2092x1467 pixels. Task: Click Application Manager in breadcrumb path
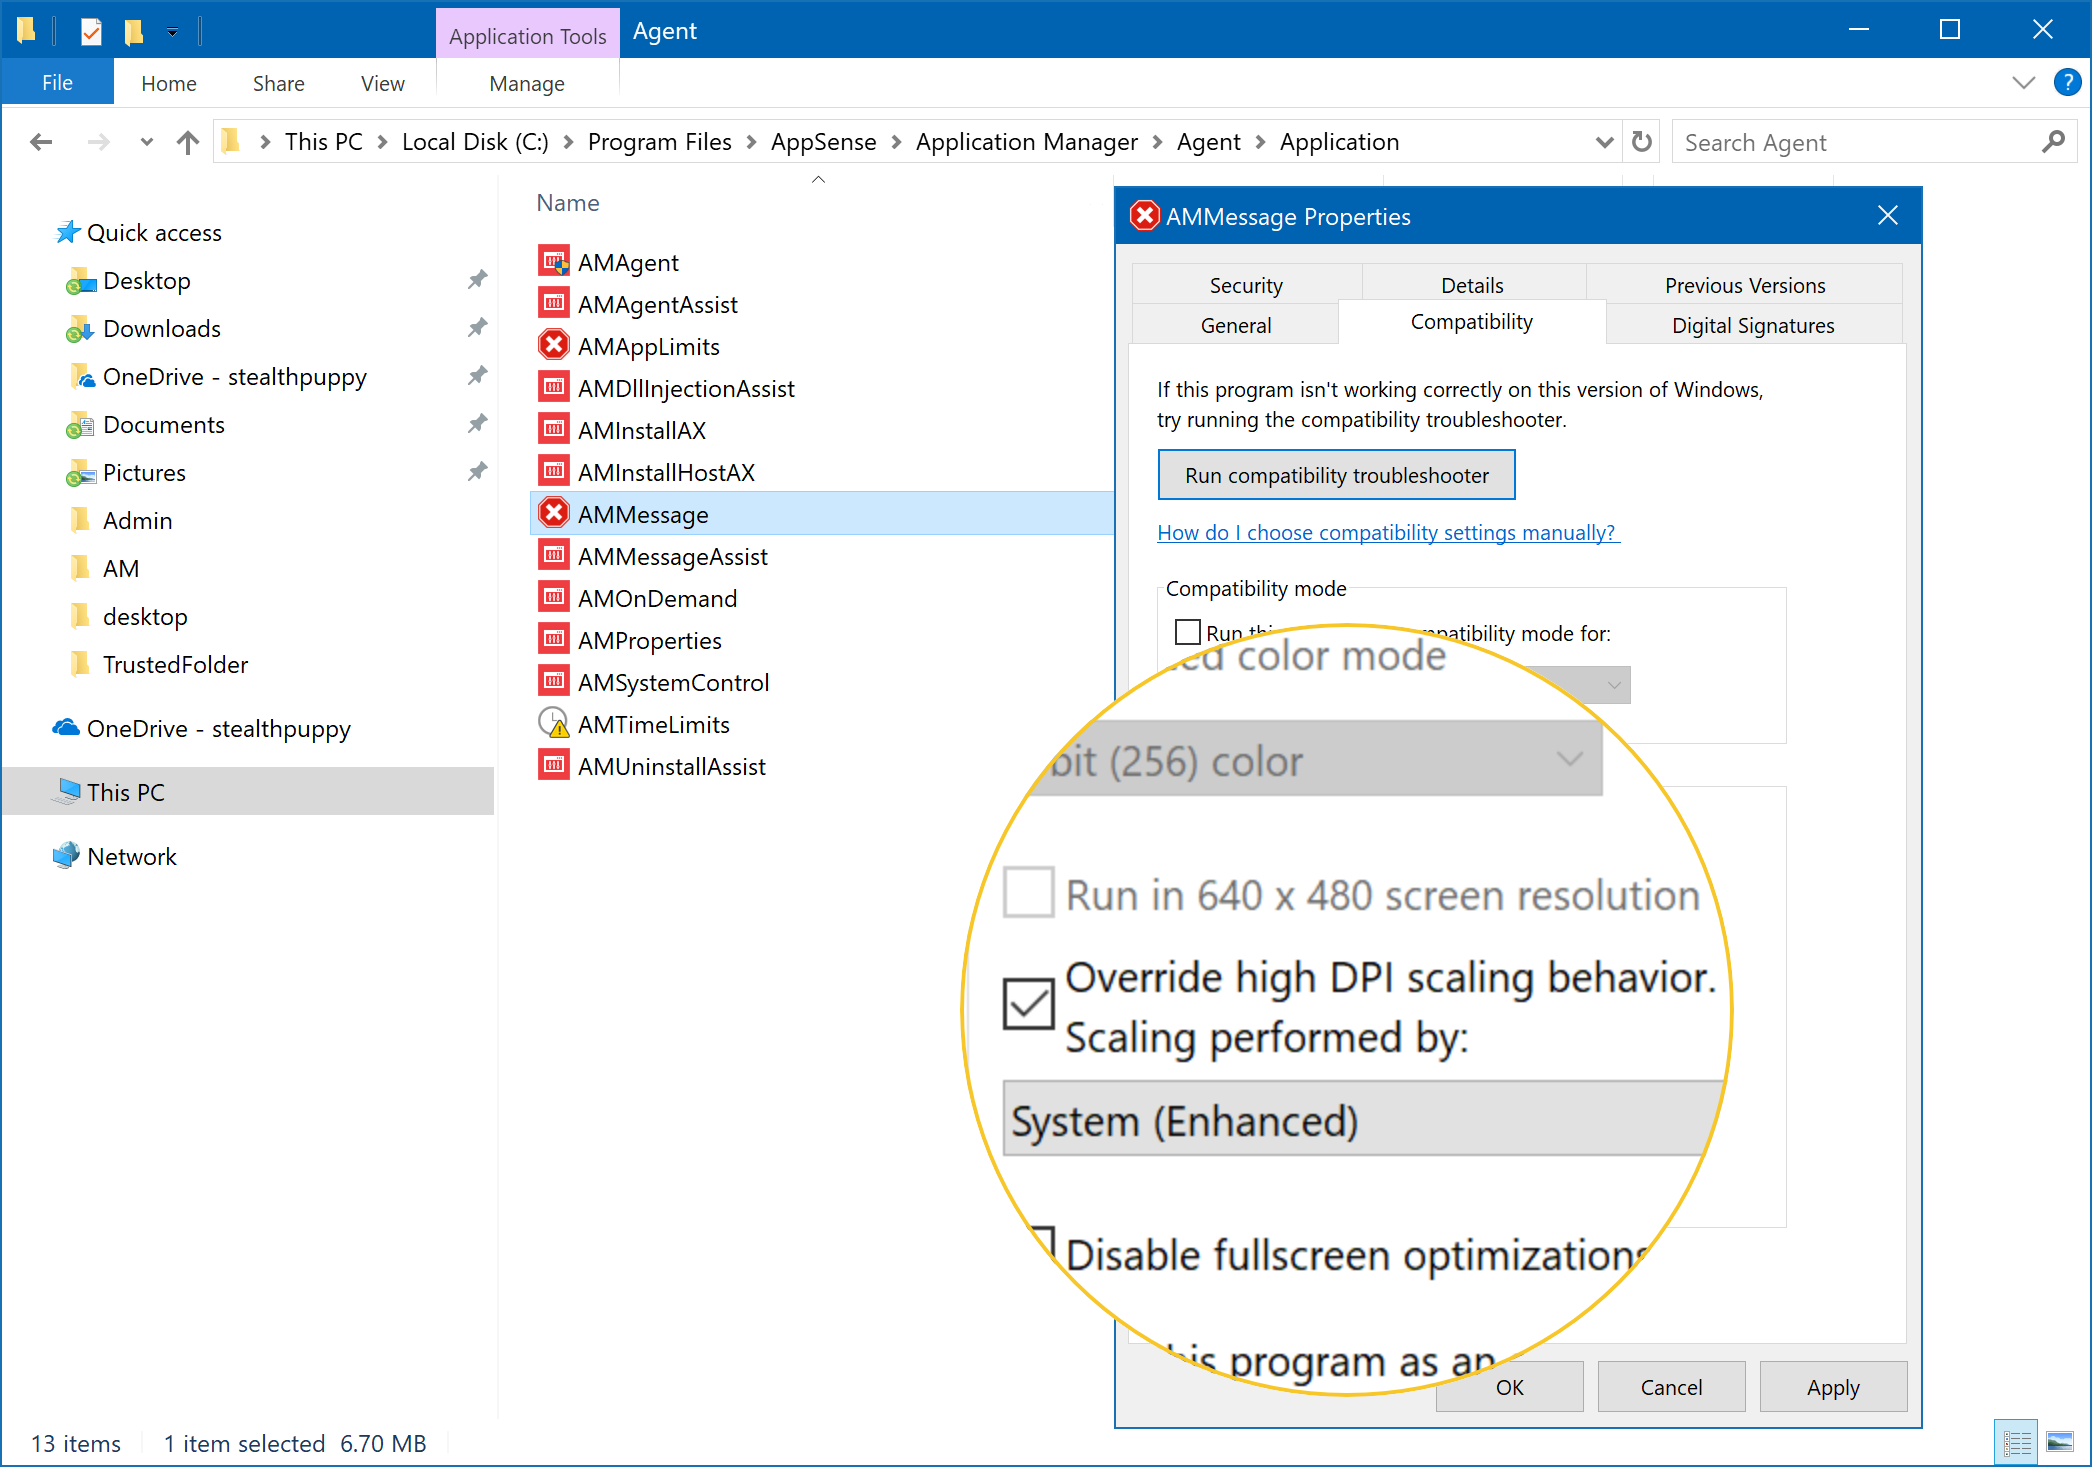tap(1026, 142)
